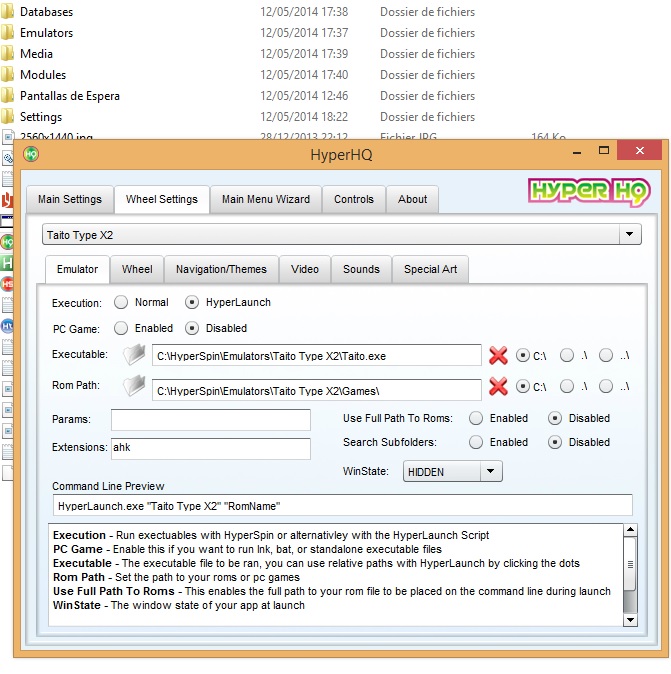Click the Executable browse folder icon
Image resolution: width=671 pixels, height=674 pixels.
[x=134, y=355]
